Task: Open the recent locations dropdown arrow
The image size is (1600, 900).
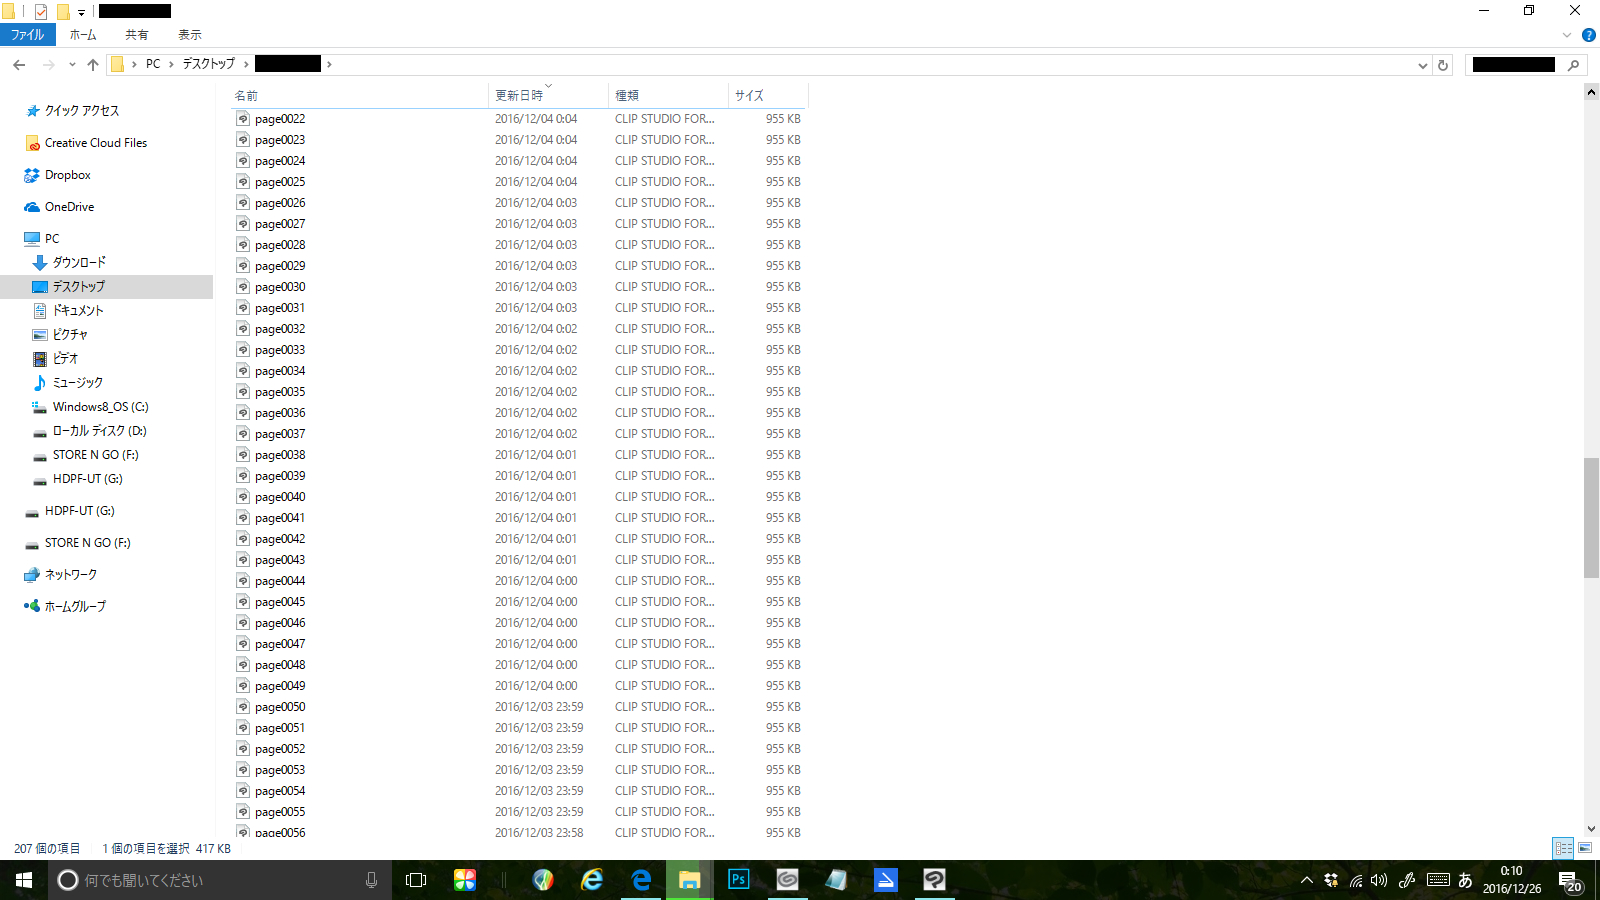Action: click(x=72, y=65)
